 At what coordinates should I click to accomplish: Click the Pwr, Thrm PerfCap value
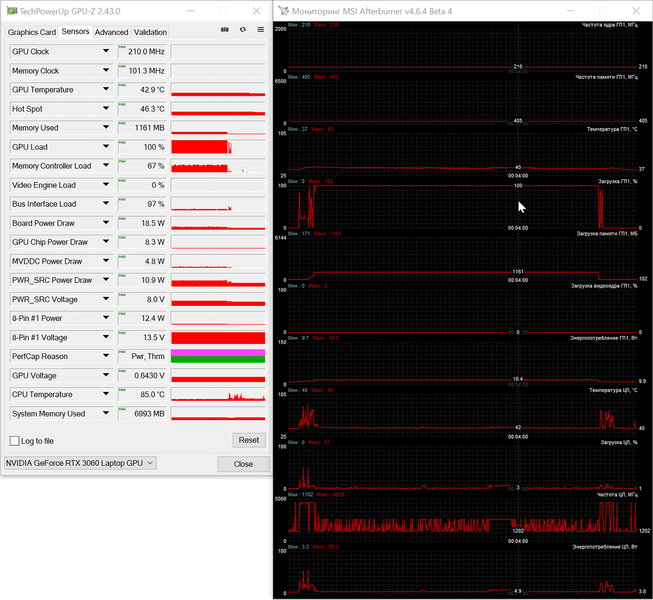pos(142,356)
